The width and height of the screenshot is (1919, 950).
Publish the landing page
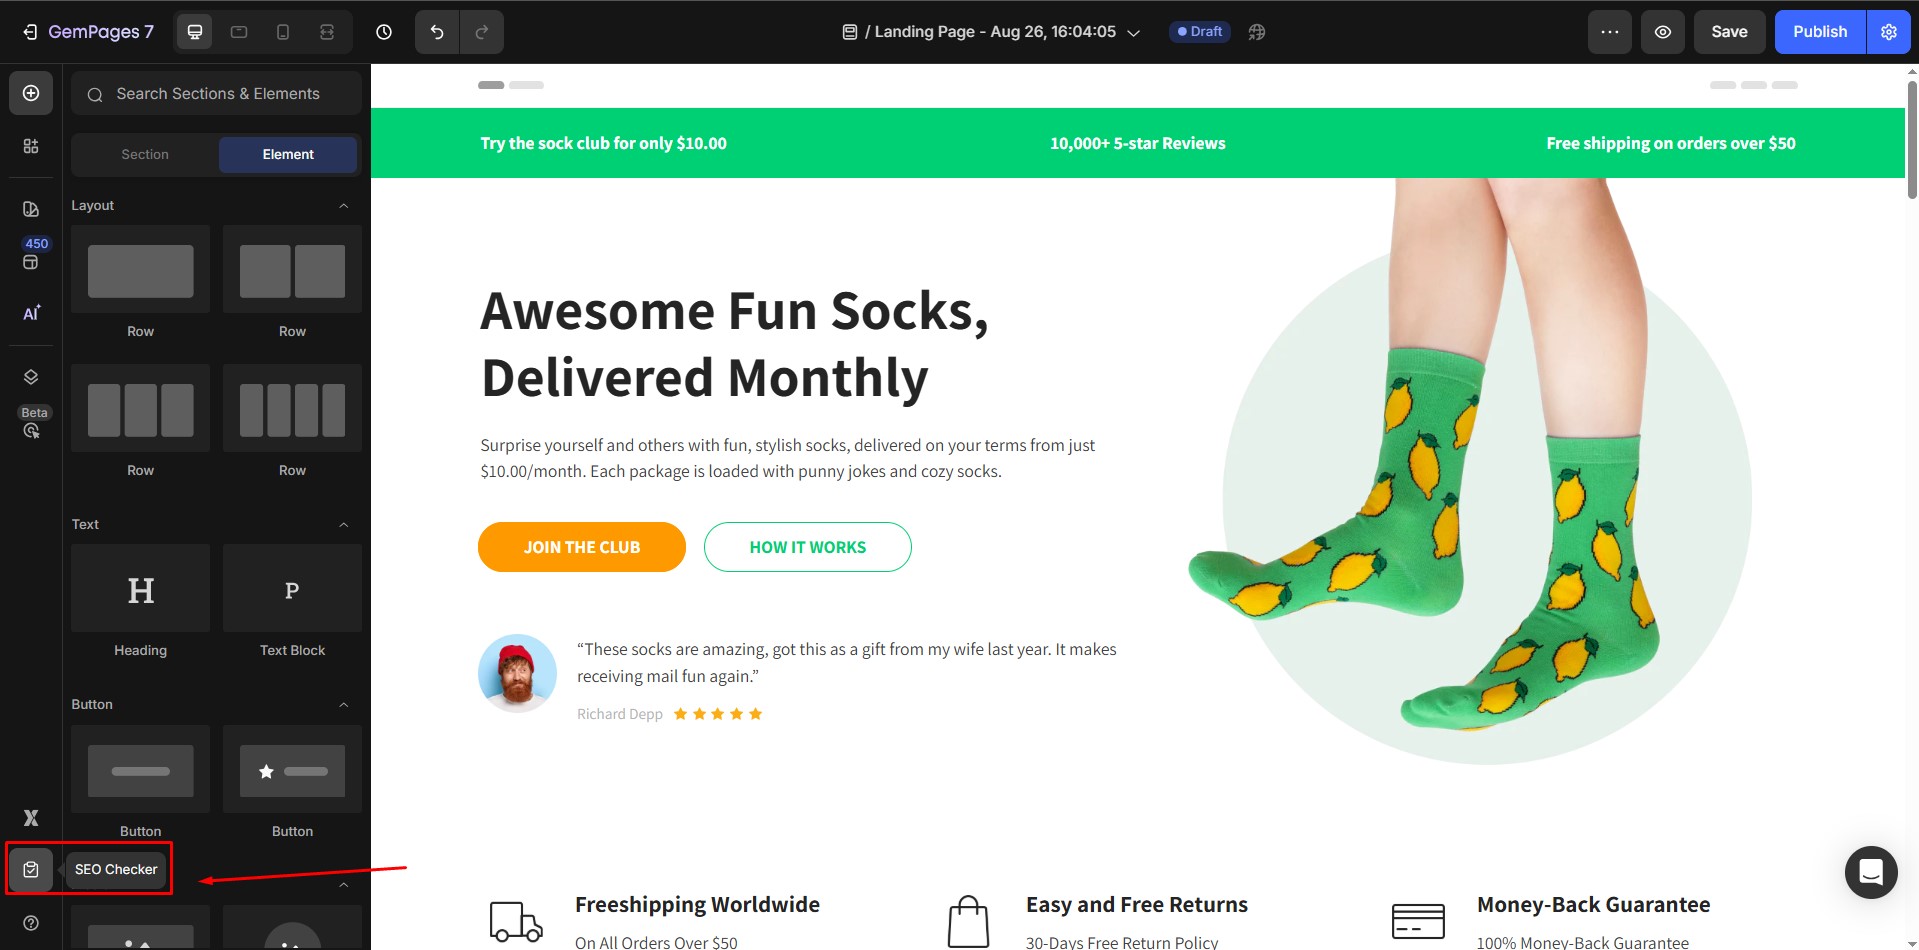[x=1818, y=31]
